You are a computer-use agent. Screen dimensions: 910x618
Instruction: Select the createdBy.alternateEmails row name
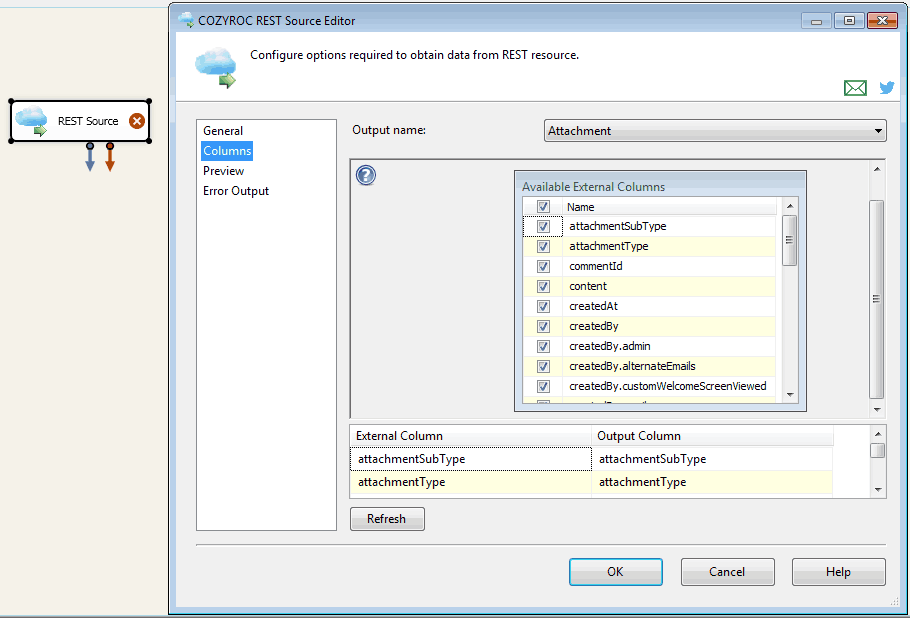pyautogui.click(x=632, y=366)
